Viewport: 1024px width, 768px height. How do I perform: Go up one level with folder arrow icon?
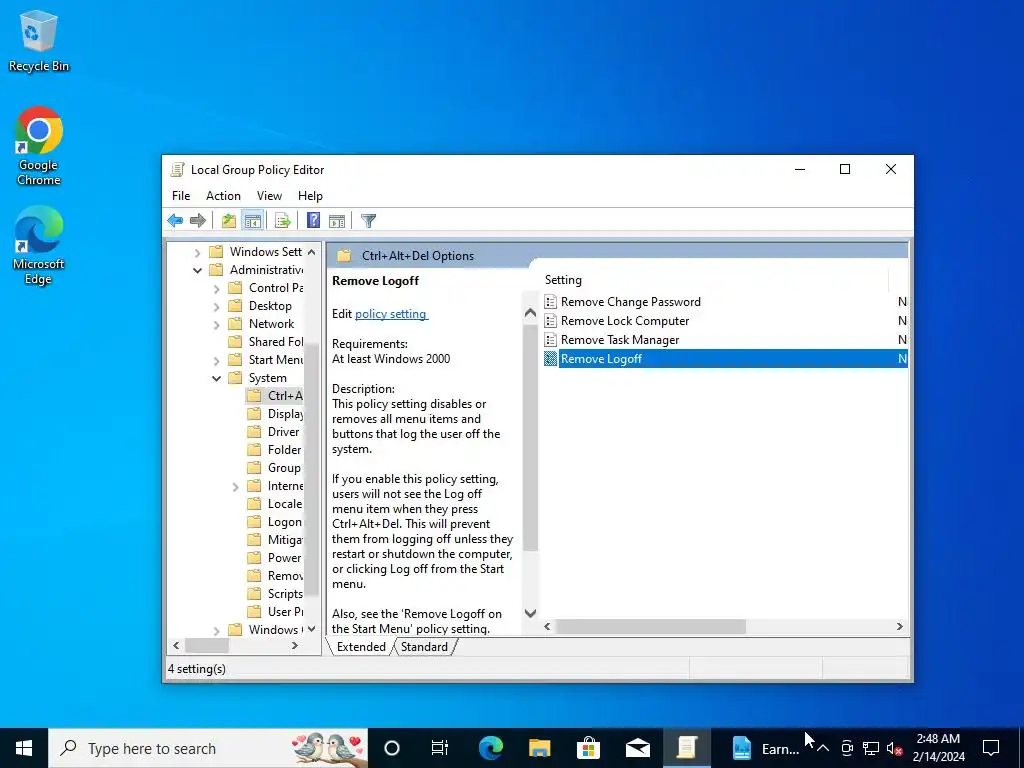229,221
